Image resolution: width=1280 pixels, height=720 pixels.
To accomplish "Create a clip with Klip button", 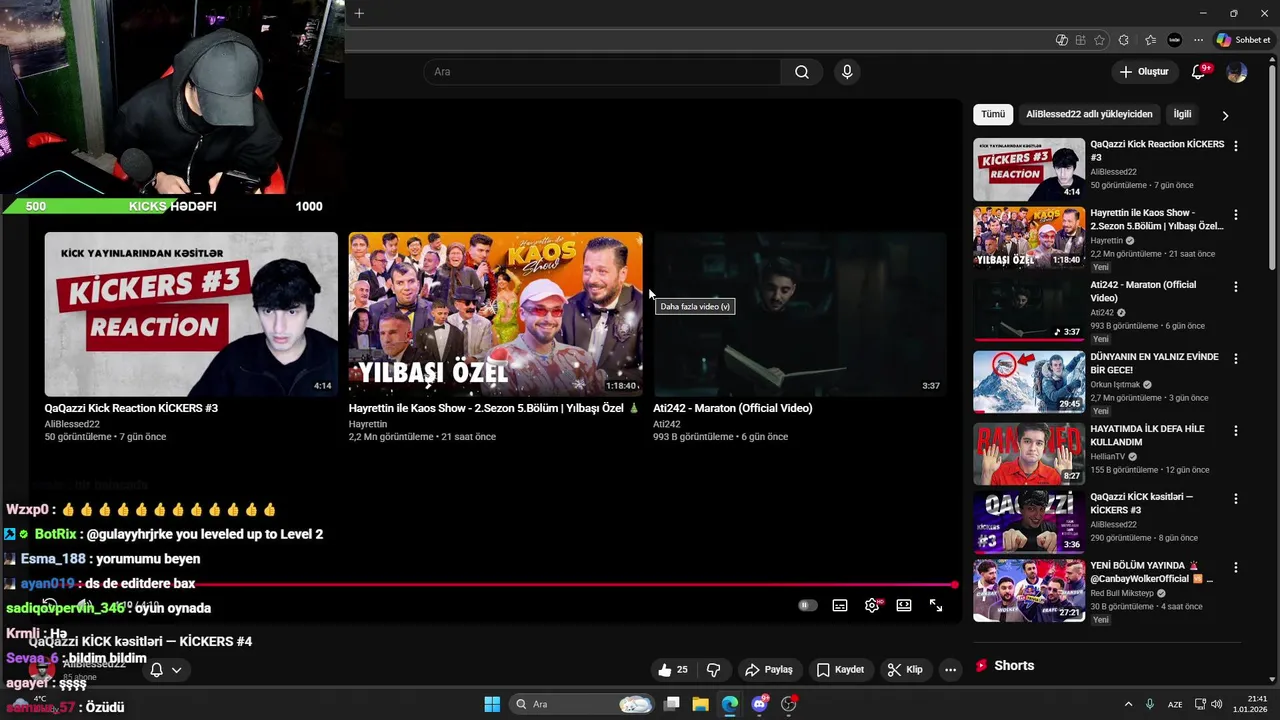I will coord(905,670).
